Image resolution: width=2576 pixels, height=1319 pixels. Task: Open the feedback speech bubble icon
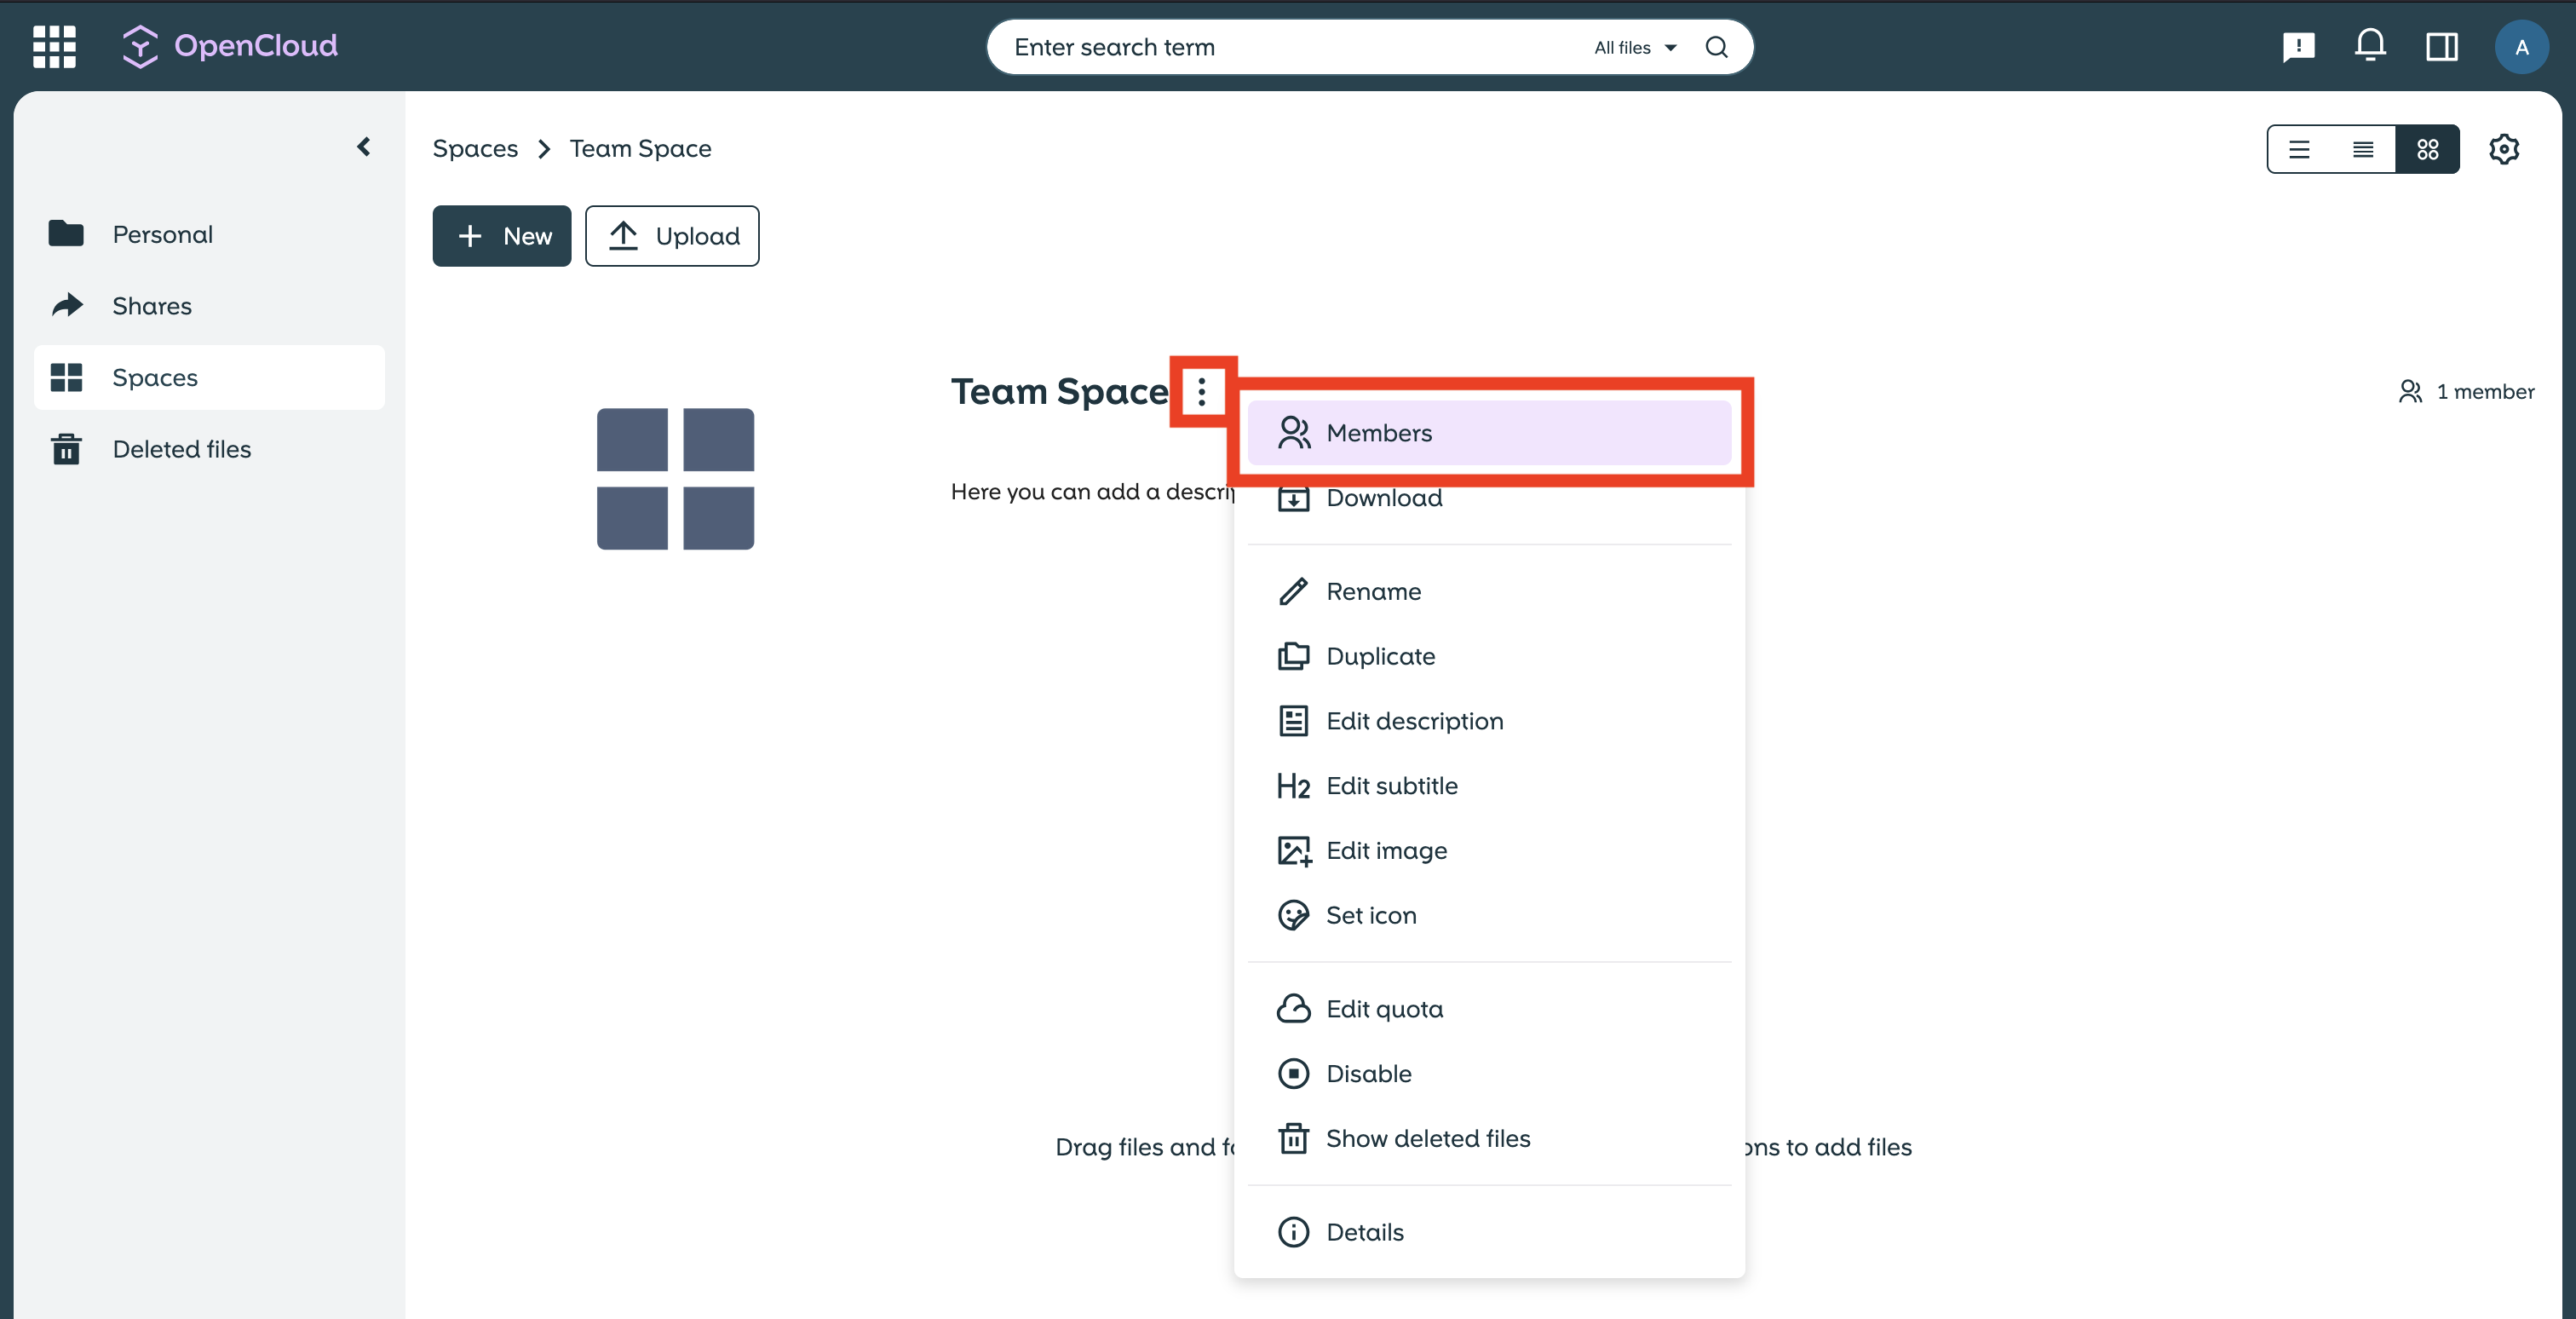point(2298,46)
